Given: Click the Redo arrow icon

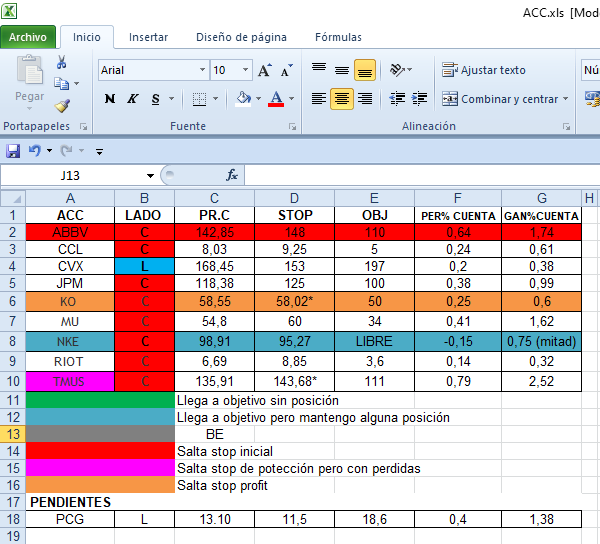Looking at the screenshot, I should click(67, 151).
